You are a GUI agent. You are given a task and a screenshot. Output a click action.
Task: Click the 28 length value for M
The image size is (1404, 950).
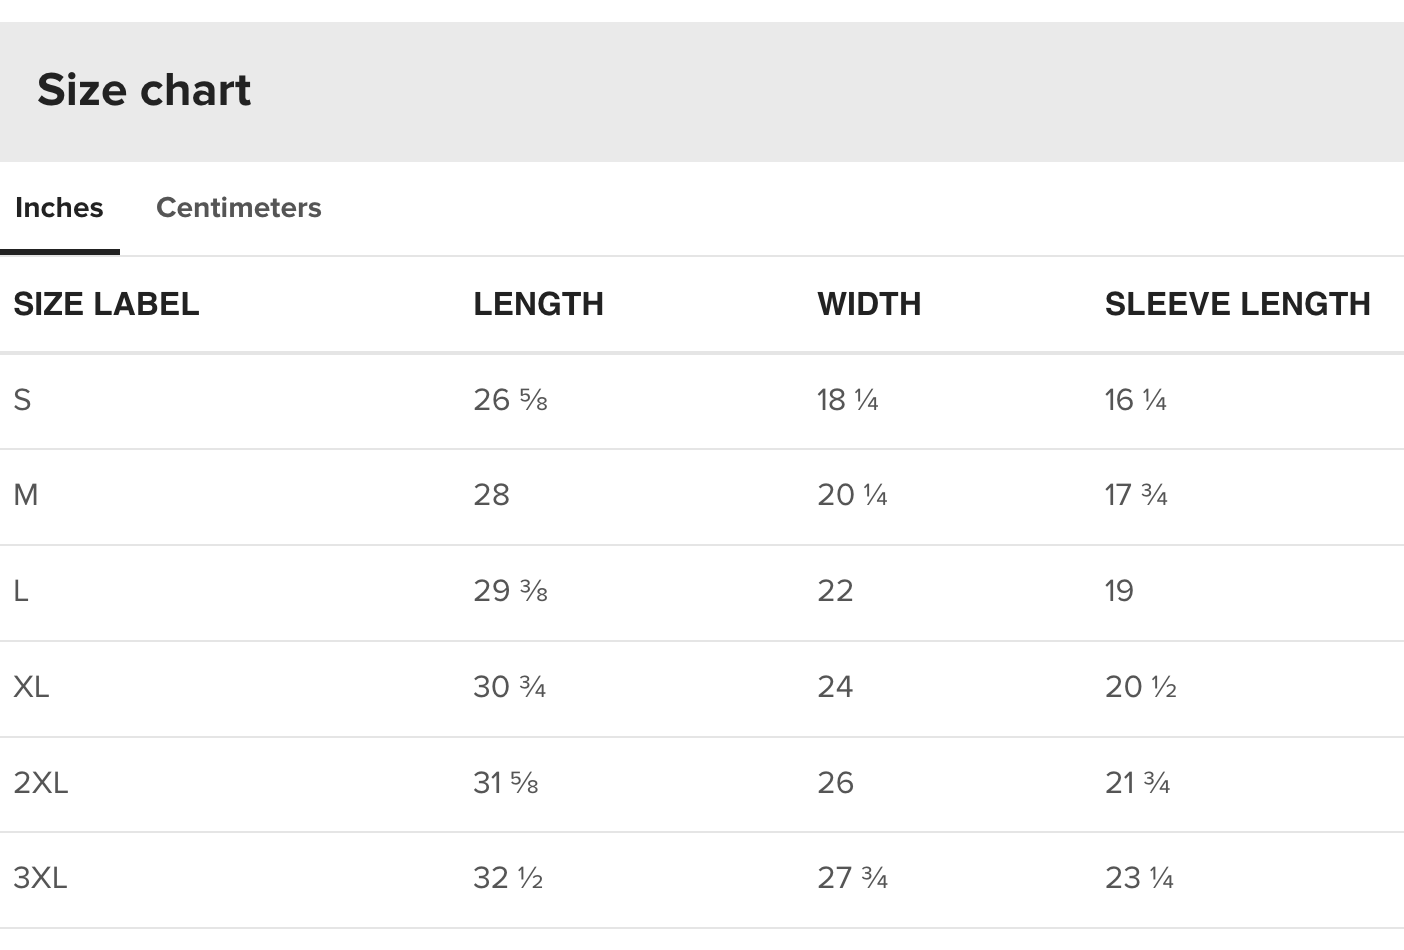(491, 495)
